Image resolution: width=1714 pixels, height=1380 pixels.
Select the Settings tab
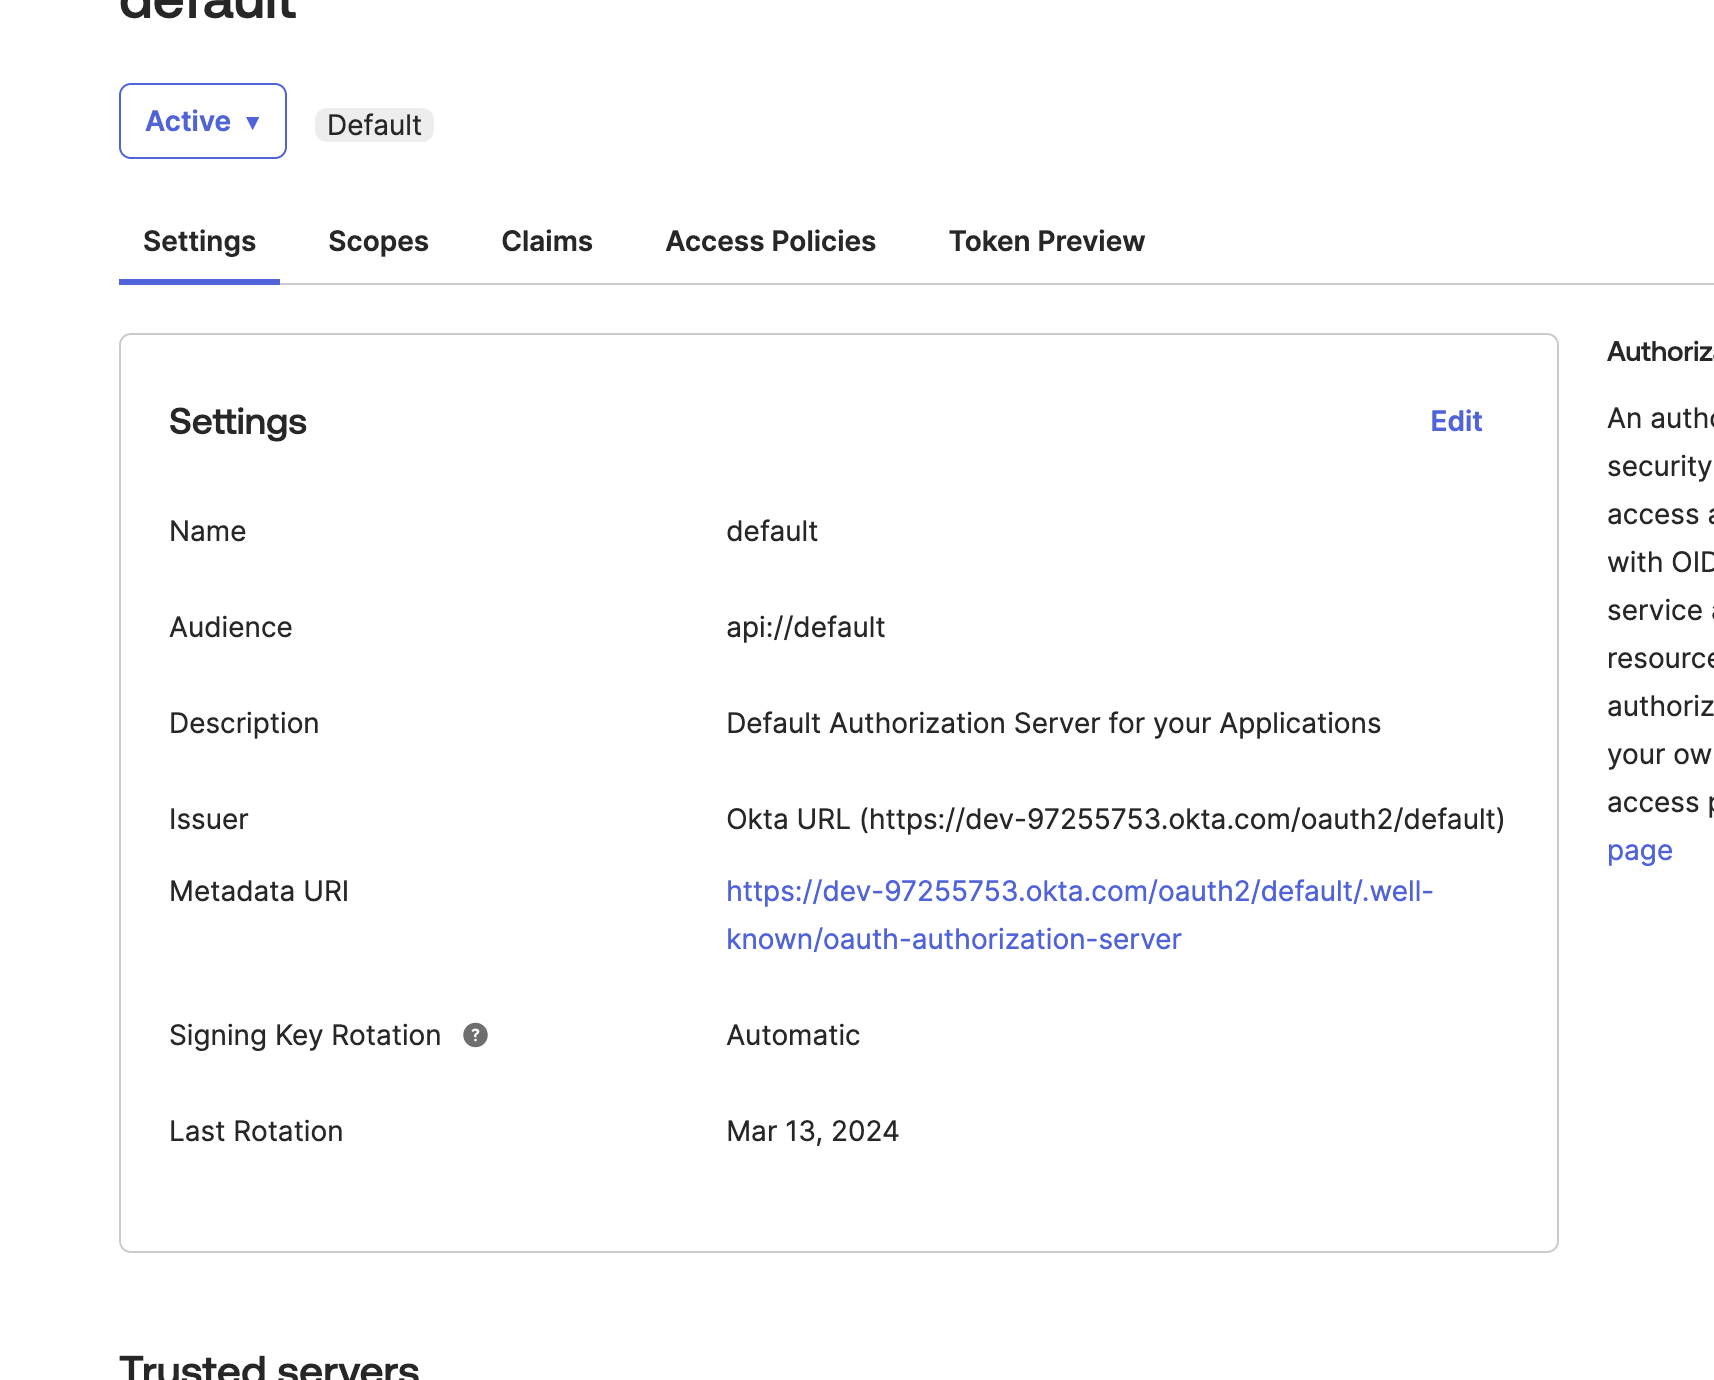click(199, 241)
